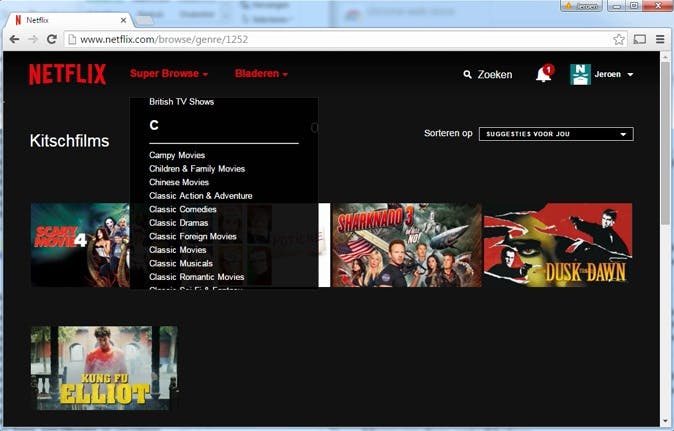
Task: Open Scary Movie 4 thumbnail
Action: point(80,245)
